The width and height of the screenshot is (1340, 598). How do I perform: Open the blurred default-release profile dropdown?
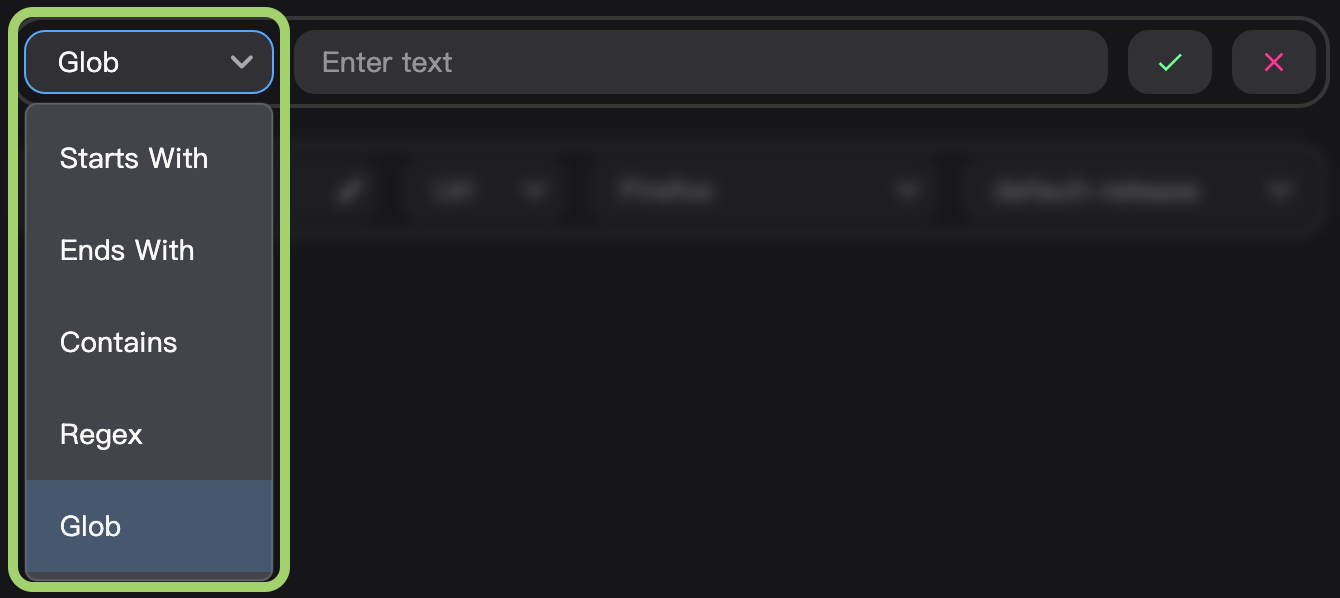coord(1130,190)
